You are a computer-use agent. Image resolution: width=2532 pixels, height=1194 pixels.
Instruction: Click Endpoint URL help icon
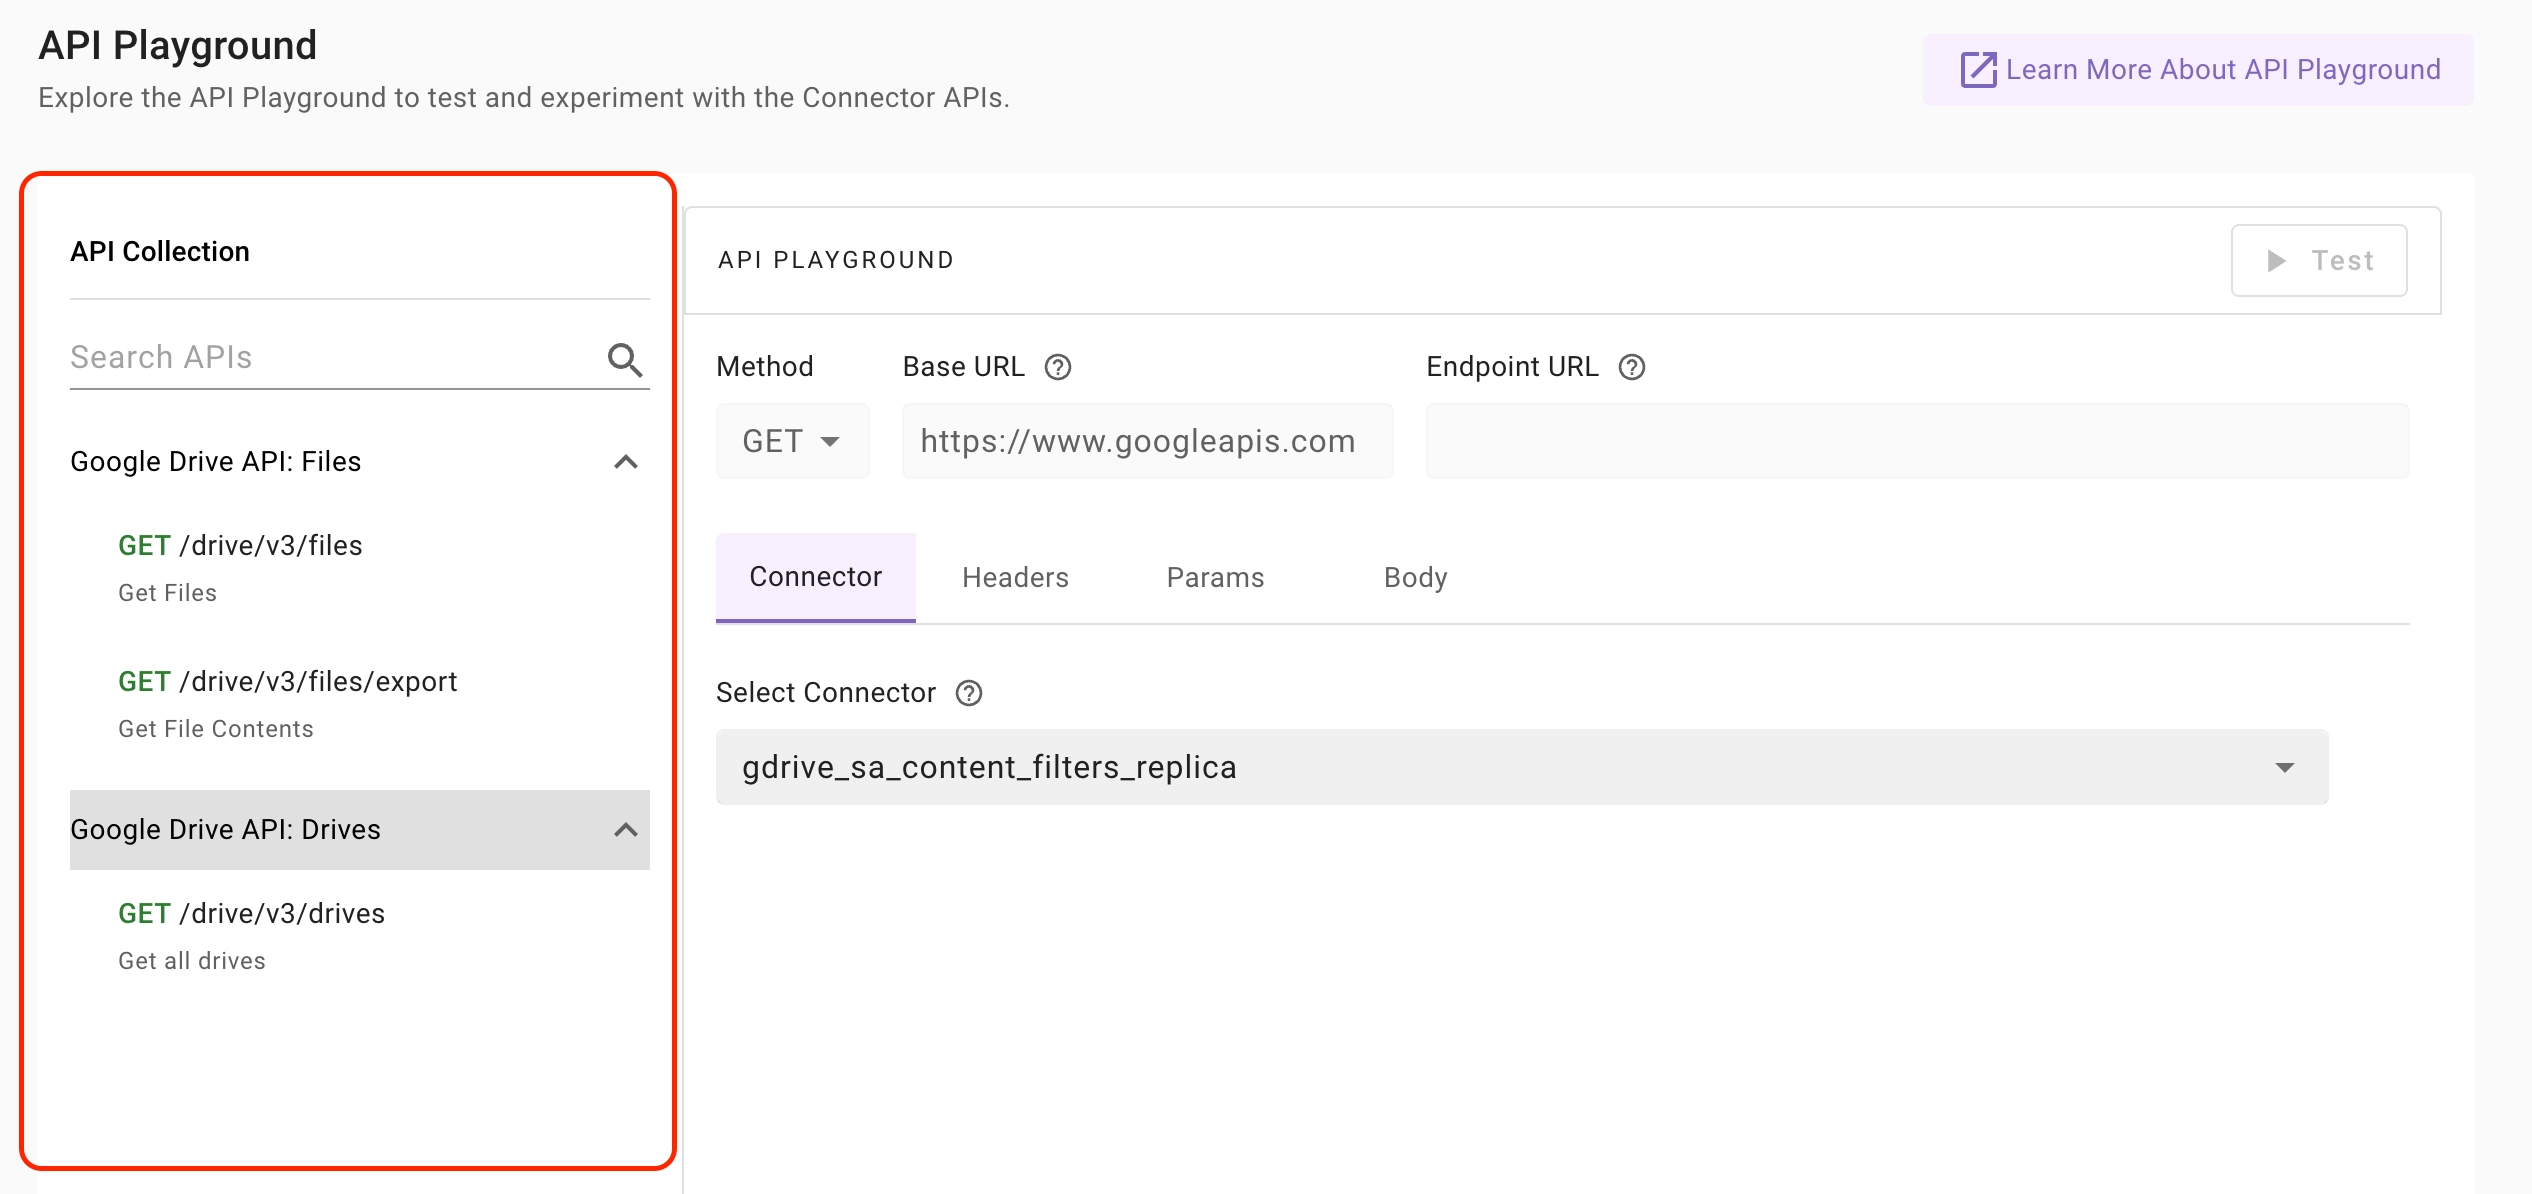(1631, 367)
